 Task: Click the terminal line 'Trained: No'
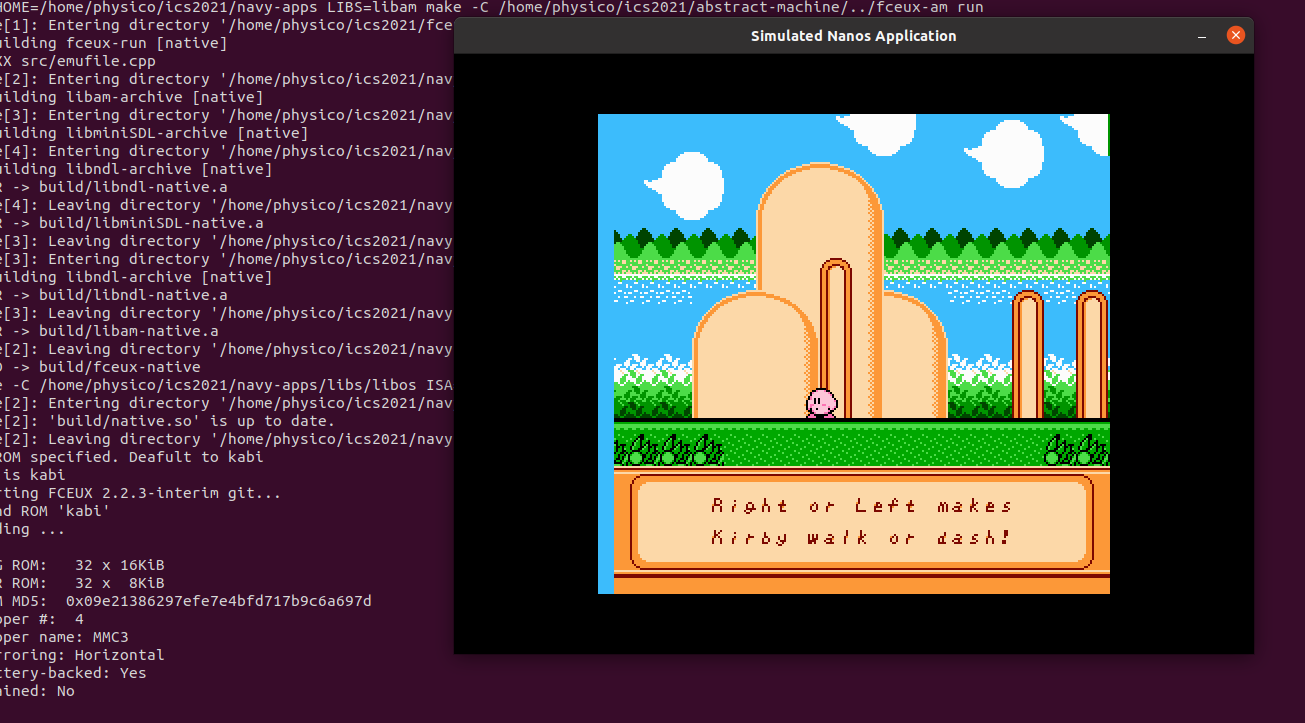coord(37,691)
